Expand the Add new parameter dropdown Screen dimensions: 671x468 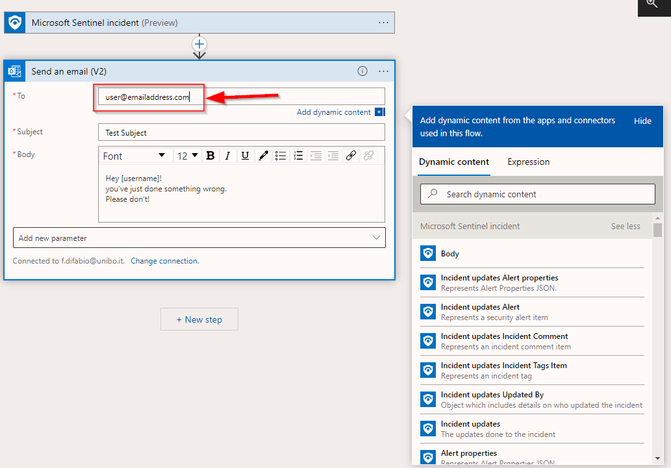(x=199, y=238)
